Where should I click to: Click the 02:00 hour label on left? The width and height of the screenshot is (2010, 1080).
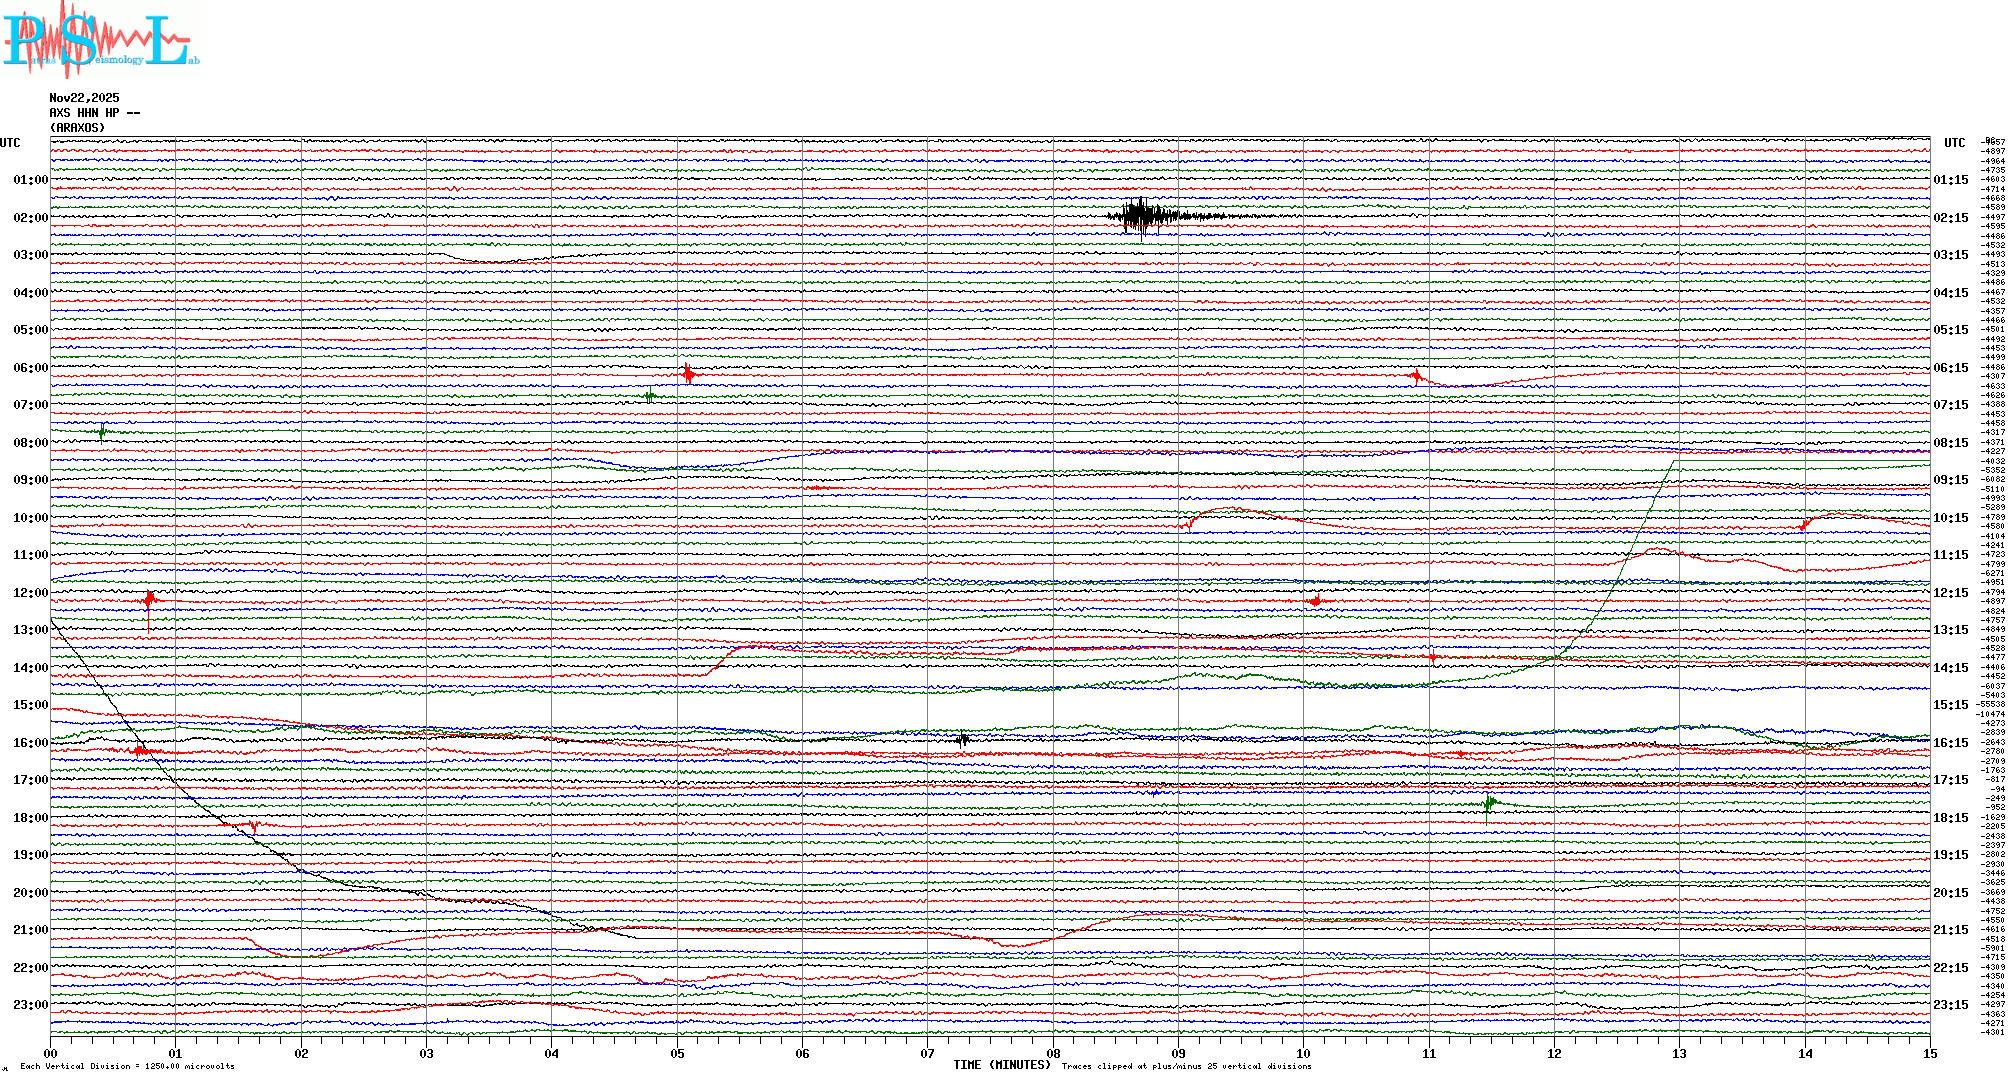pos(30,218)
